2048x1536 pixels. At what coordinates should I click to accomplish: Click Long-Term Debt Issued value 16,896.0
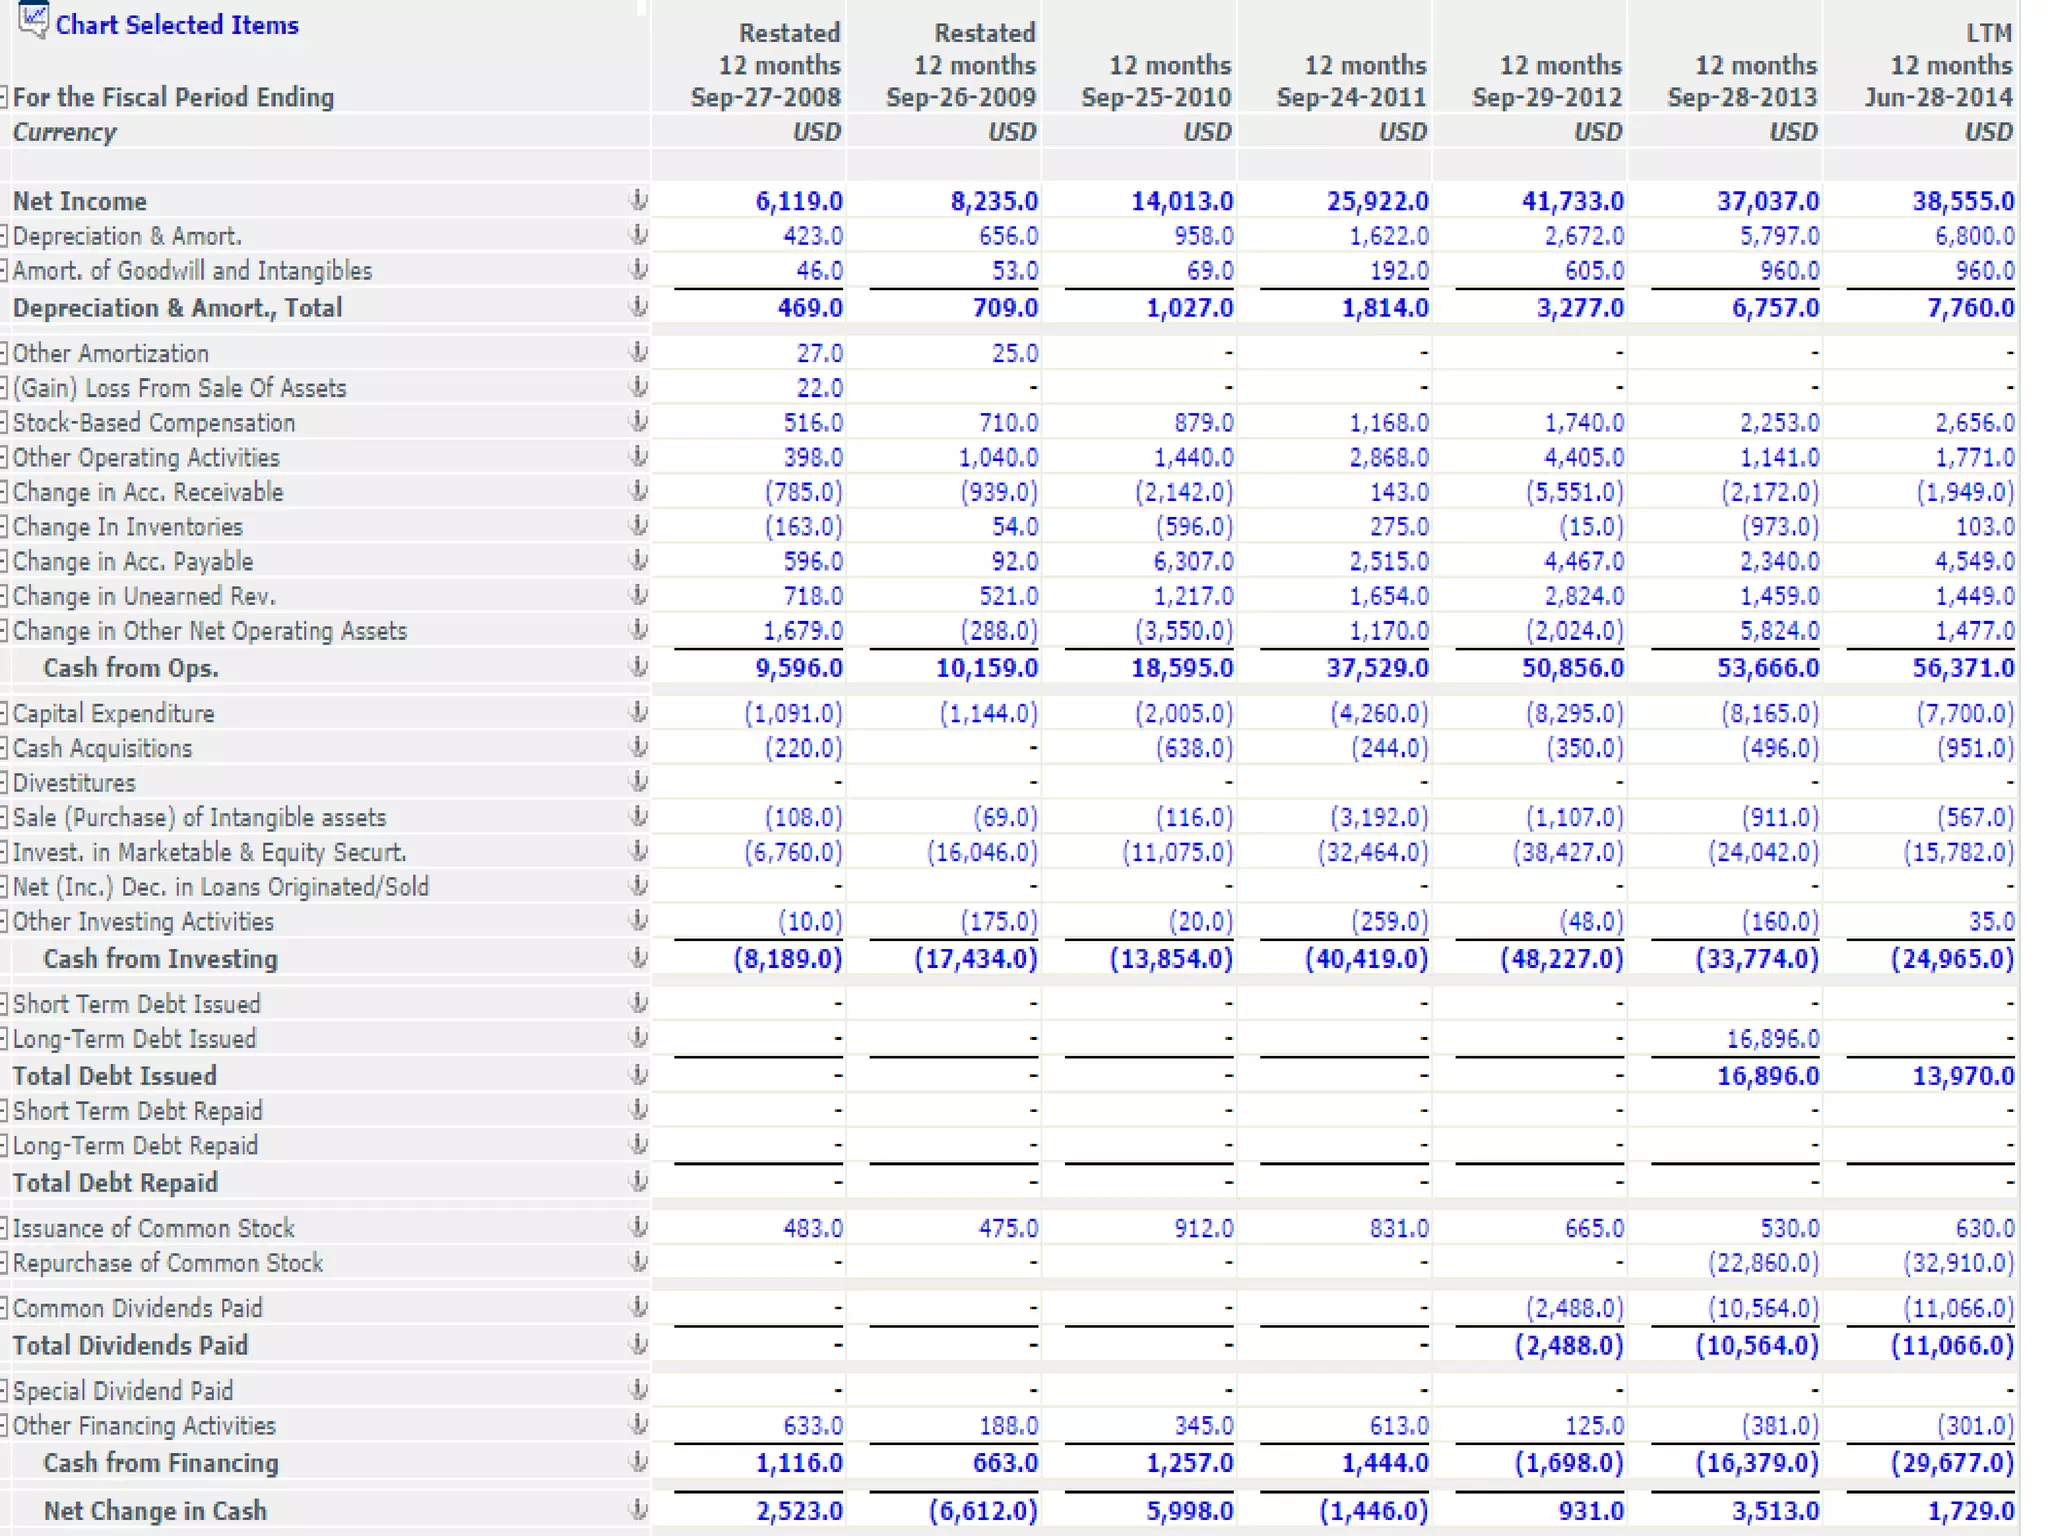(1772, 1039)
